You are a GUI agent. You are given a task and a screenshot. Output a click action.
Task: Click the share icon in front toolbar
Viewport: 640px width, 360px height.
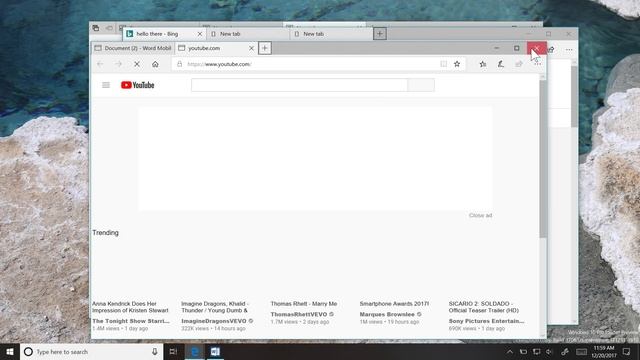click(519, 64)
